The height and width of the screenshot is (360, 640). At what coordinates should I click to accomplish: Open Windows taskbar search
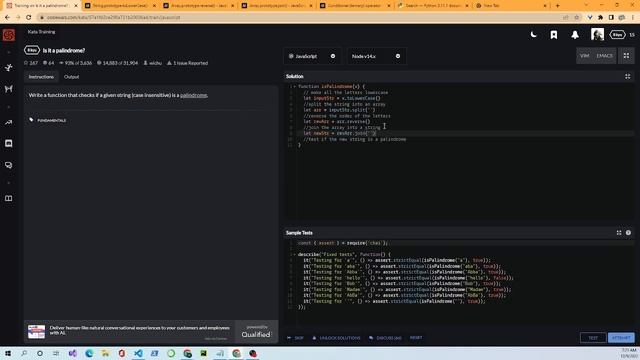pos(24,353)
